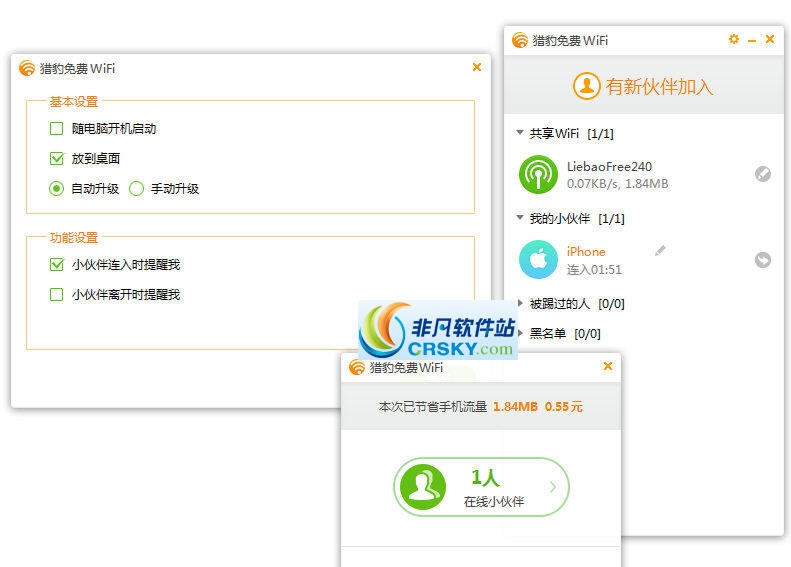791x567 pixels.
Task: Click the 0.55元 savings value
Action: [563, 407]
